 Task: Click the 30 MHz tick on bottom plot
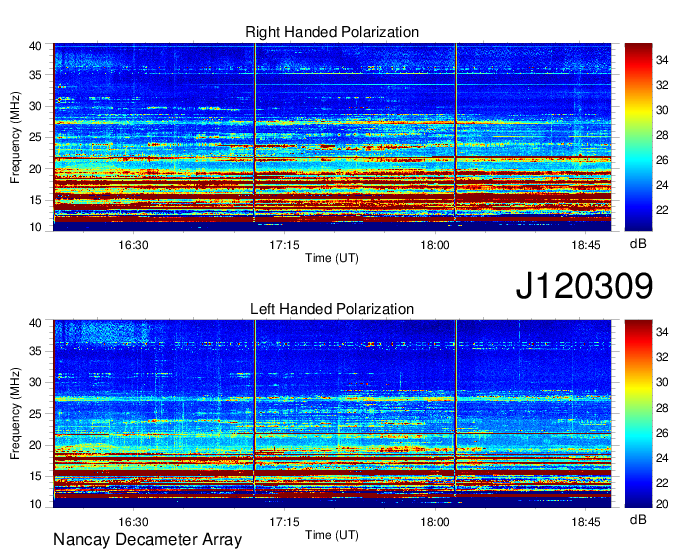35,382
